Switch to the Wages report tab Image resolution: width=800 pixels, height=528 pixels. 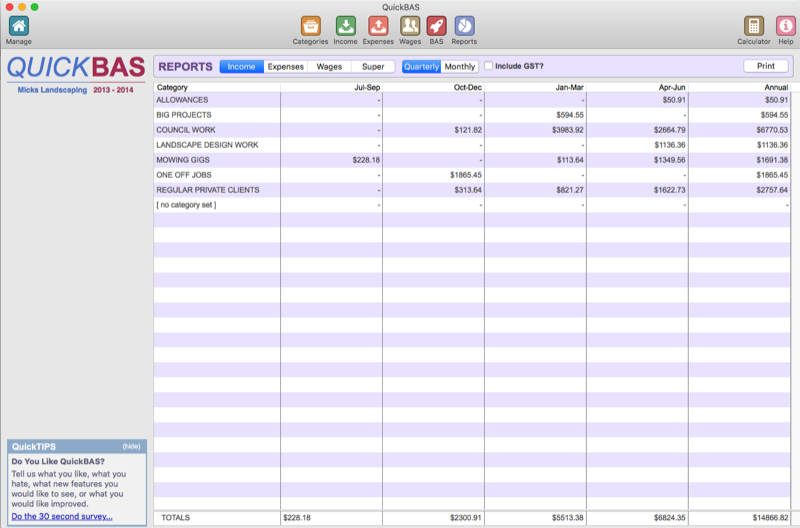[329, 67]
